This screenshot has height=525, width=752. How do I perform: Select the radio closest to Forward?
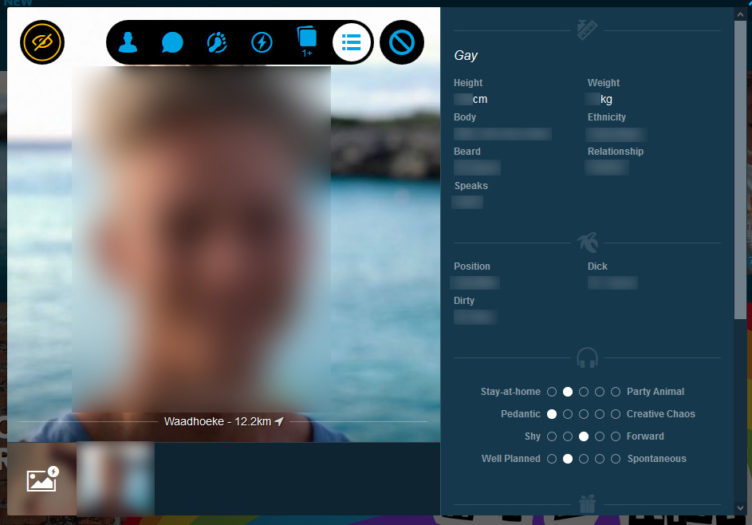(x=615, y=436)
